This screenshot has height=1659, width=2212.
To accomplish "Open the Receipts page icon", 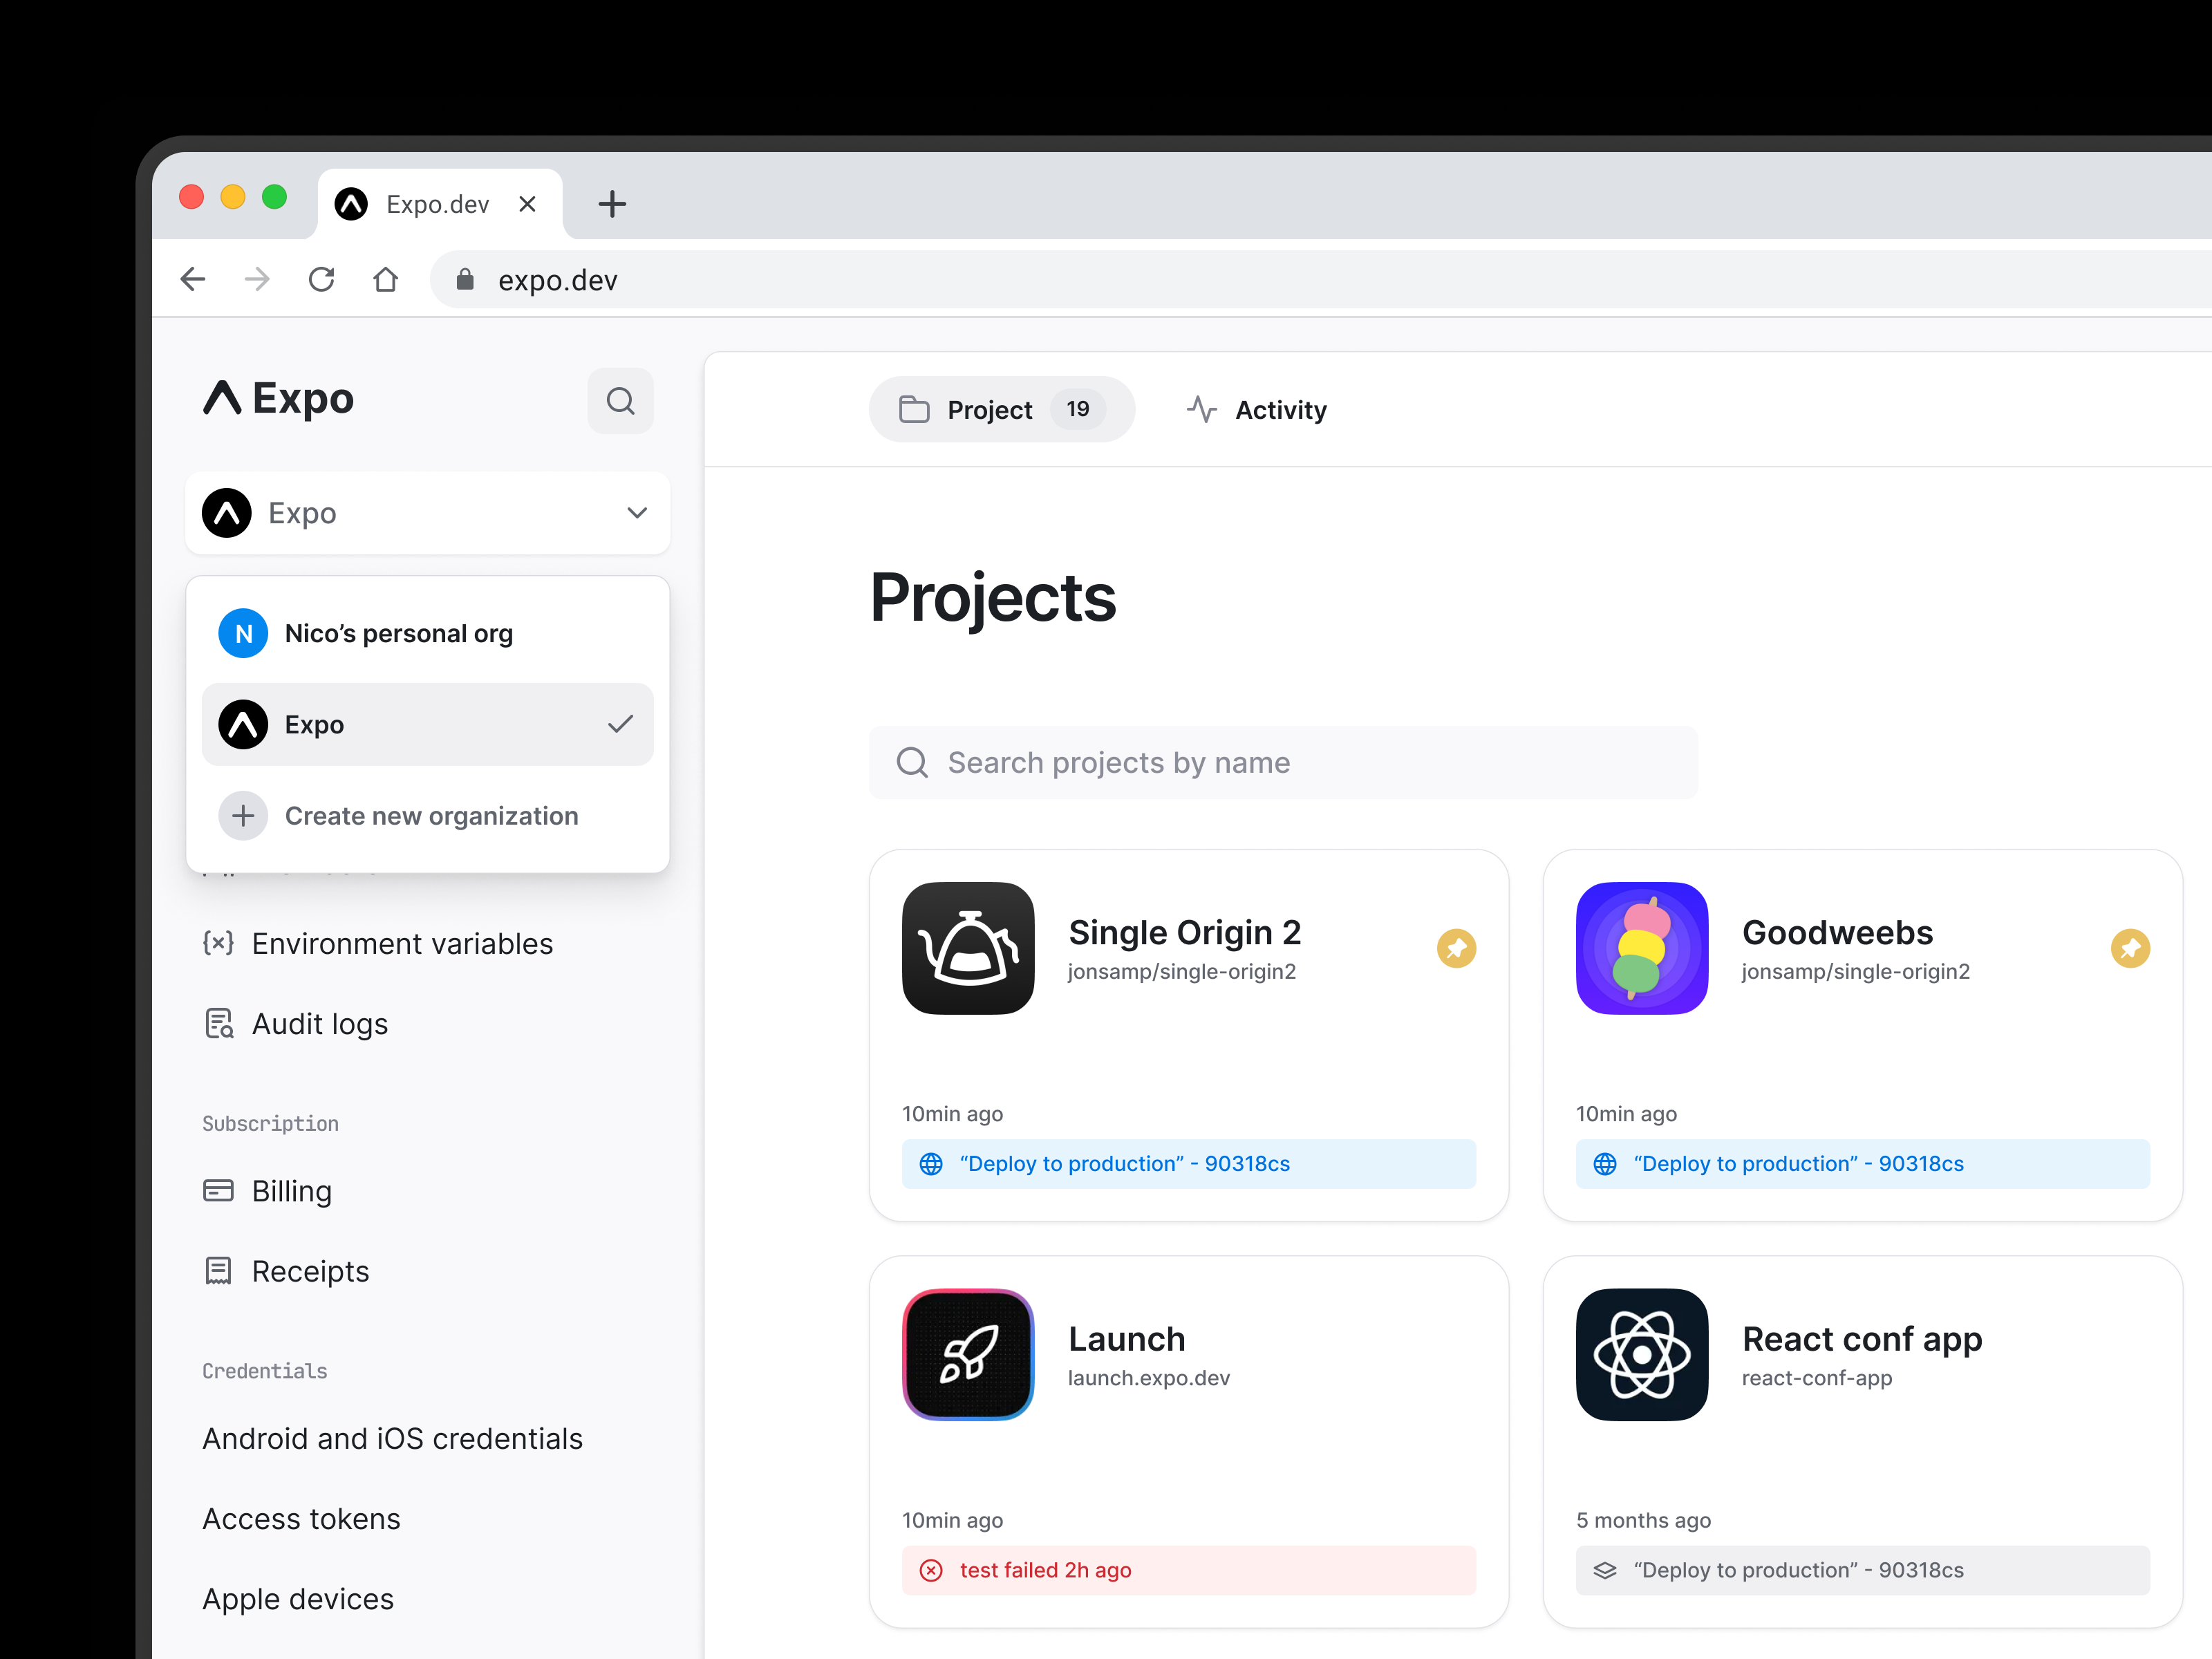I will point(219,1270).
